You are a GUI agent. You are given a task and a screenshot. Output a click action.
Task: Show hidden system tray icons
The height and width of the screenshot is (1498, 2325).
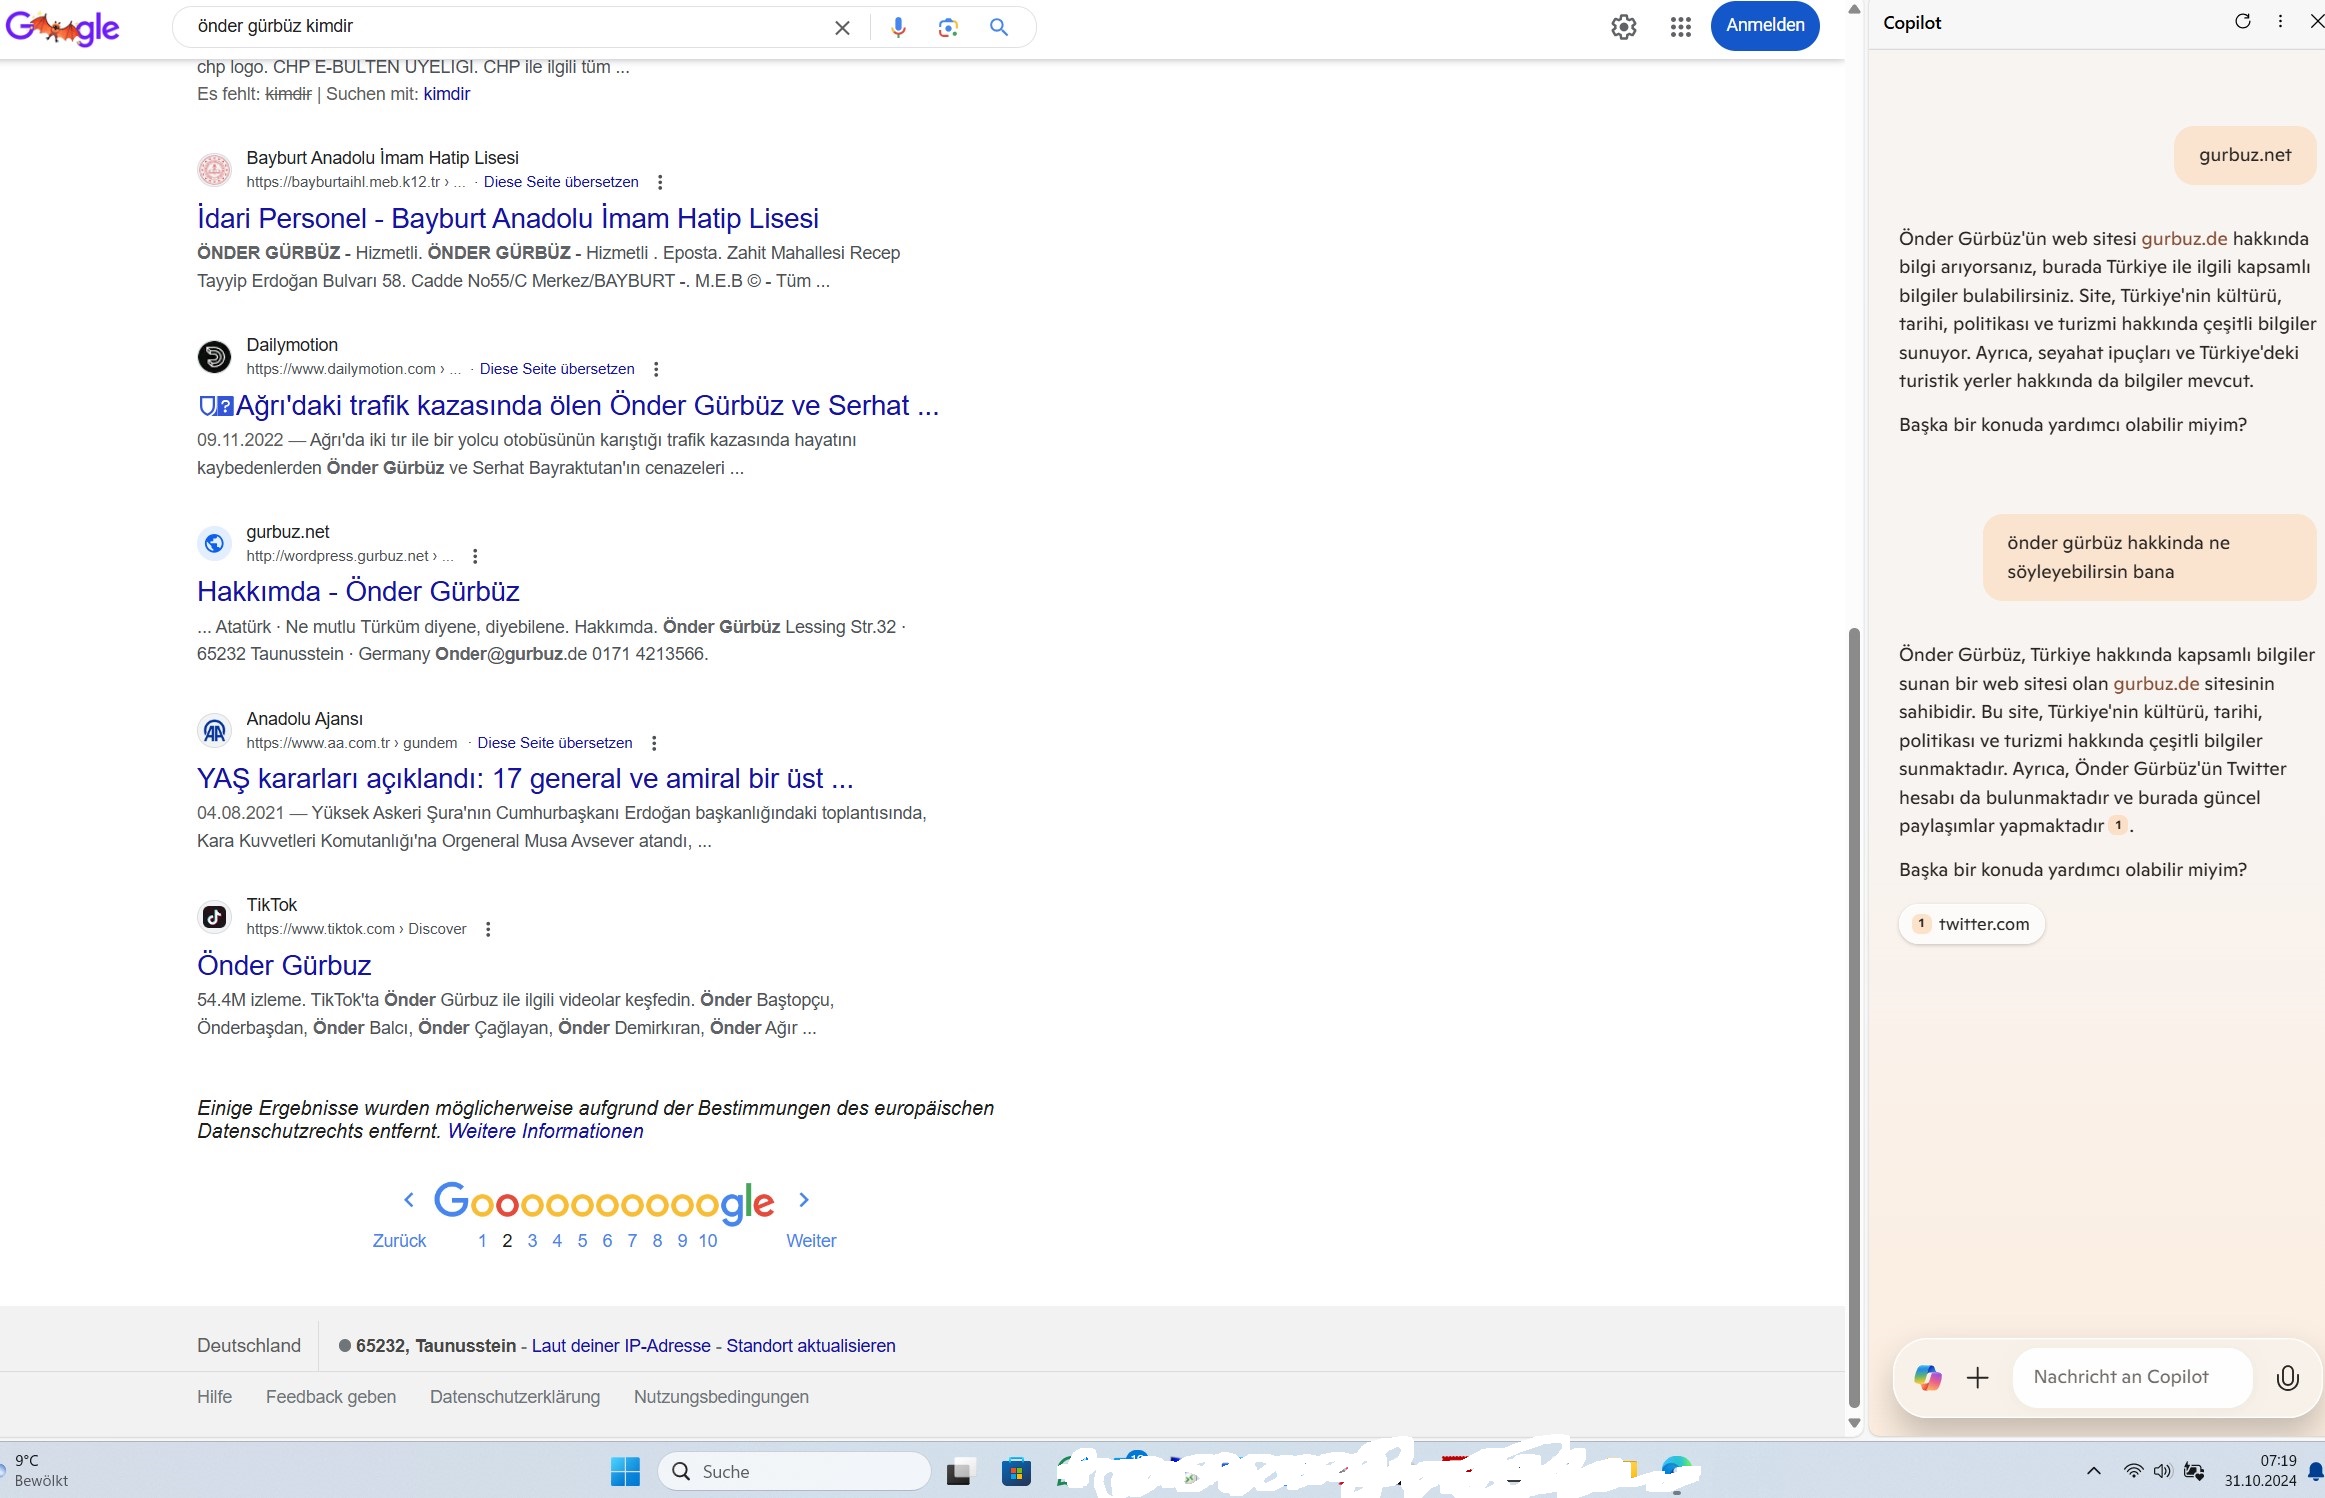[x=2093, y=1471]
